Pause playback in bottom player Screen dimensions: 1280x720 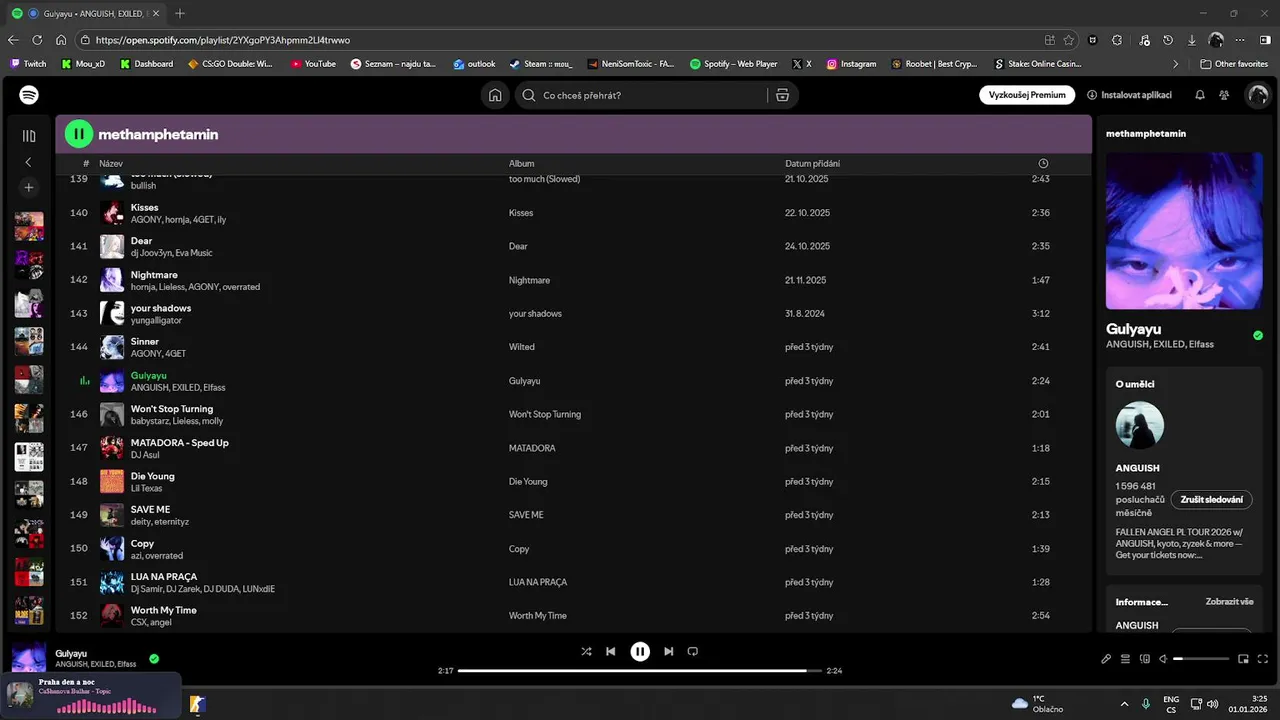[640, 651]
